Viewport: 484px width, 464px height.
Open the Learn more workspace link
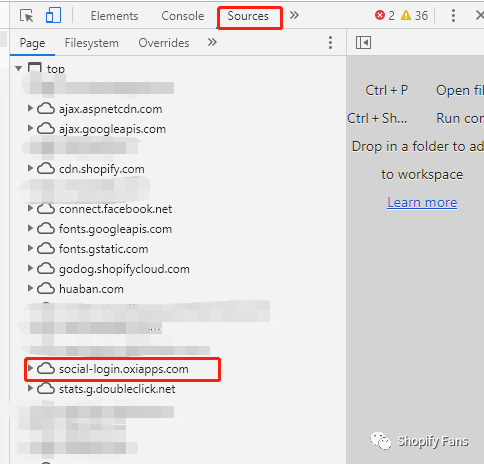422,202
